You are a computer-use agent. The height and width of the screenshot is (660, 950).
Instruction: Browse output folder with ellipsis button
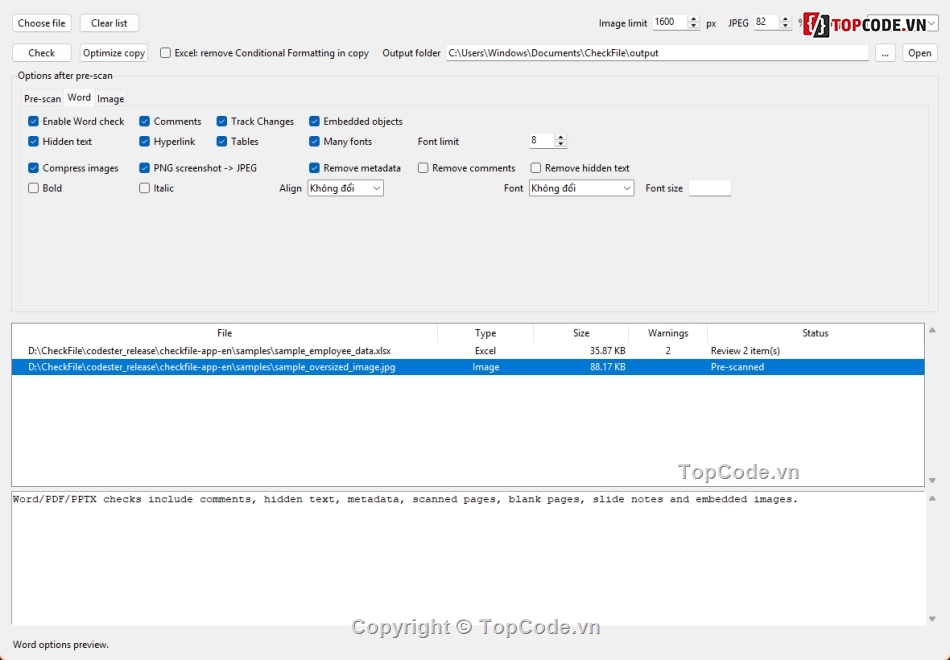pyautogui.click(x=885, y=53)
